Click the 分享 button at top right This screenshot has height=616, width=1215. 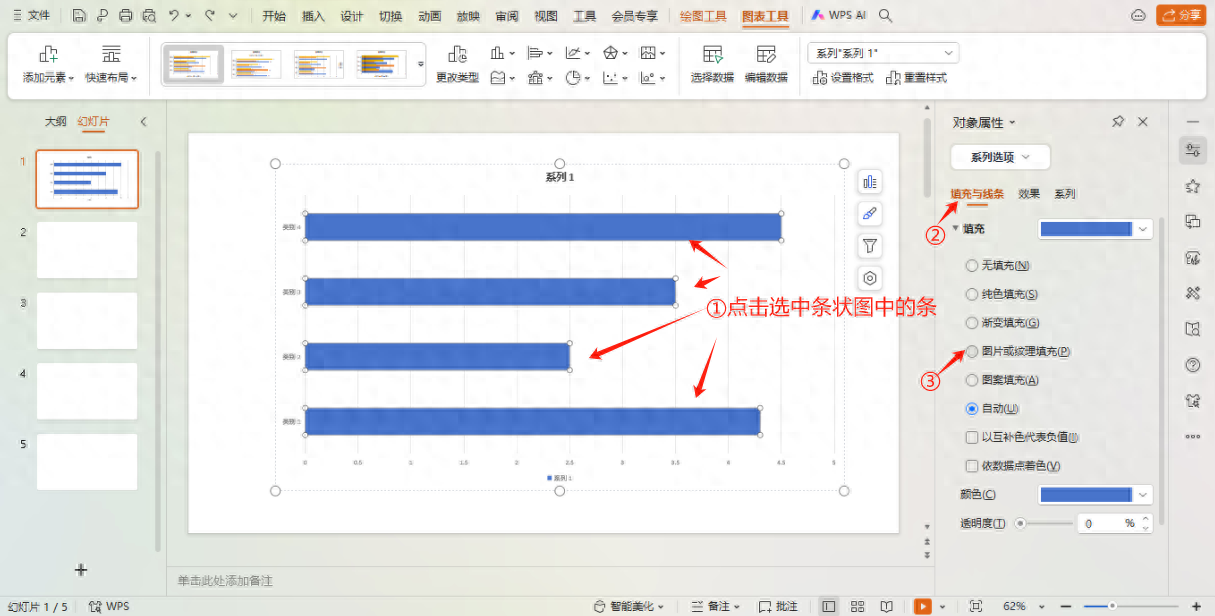coord(1180,15)
